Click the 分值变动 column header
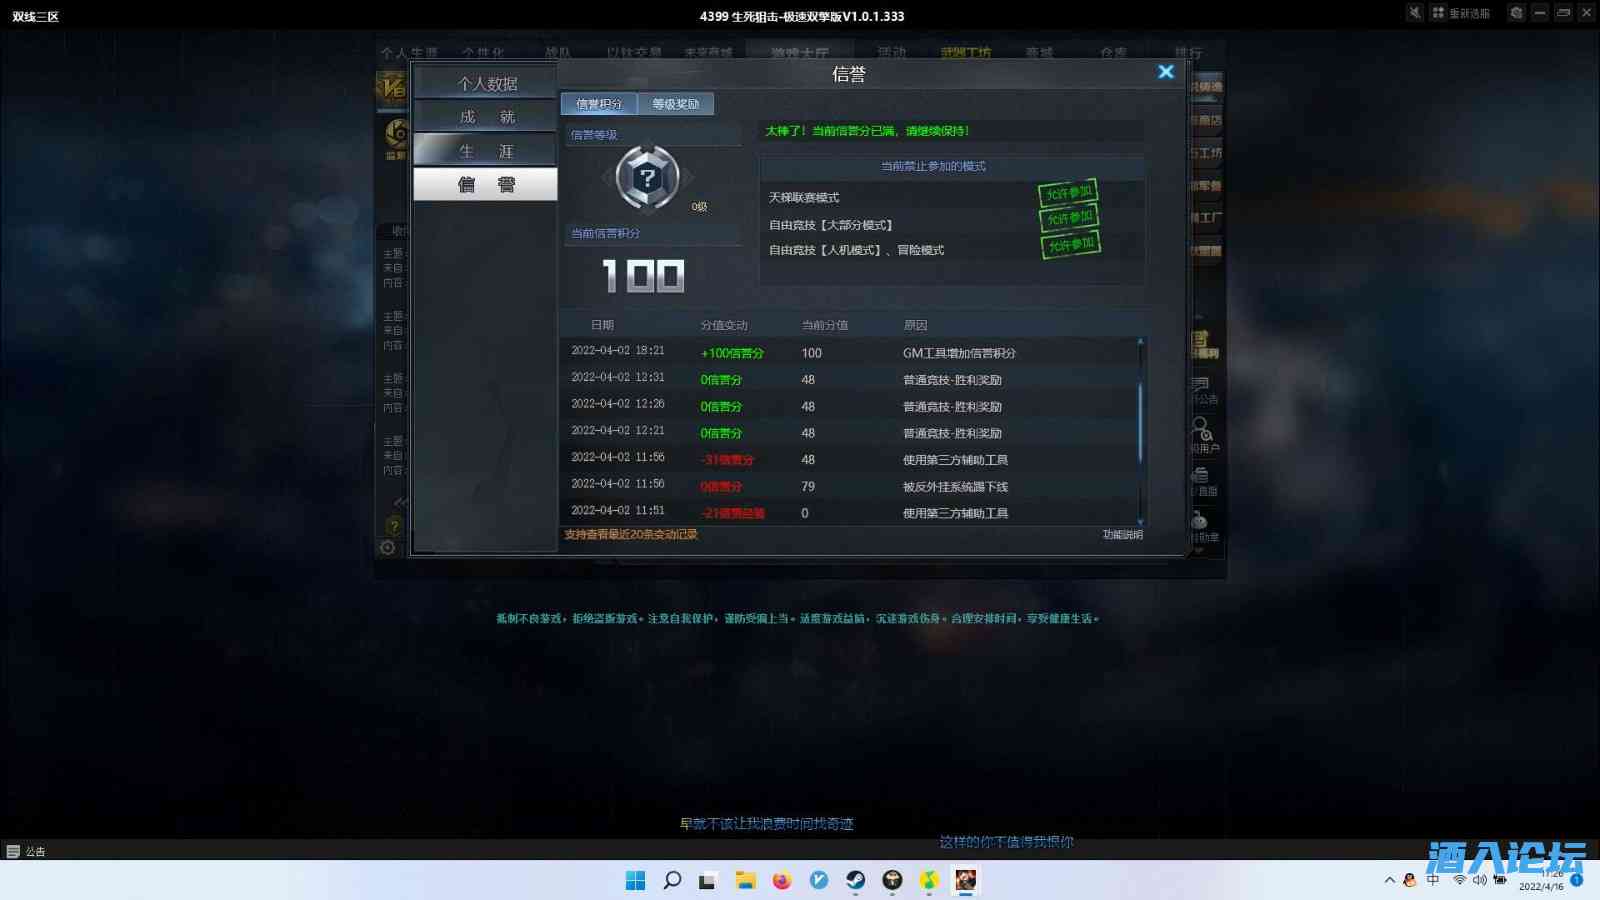The height and width of the screenshot is (900, 1600). pos(724,325)
